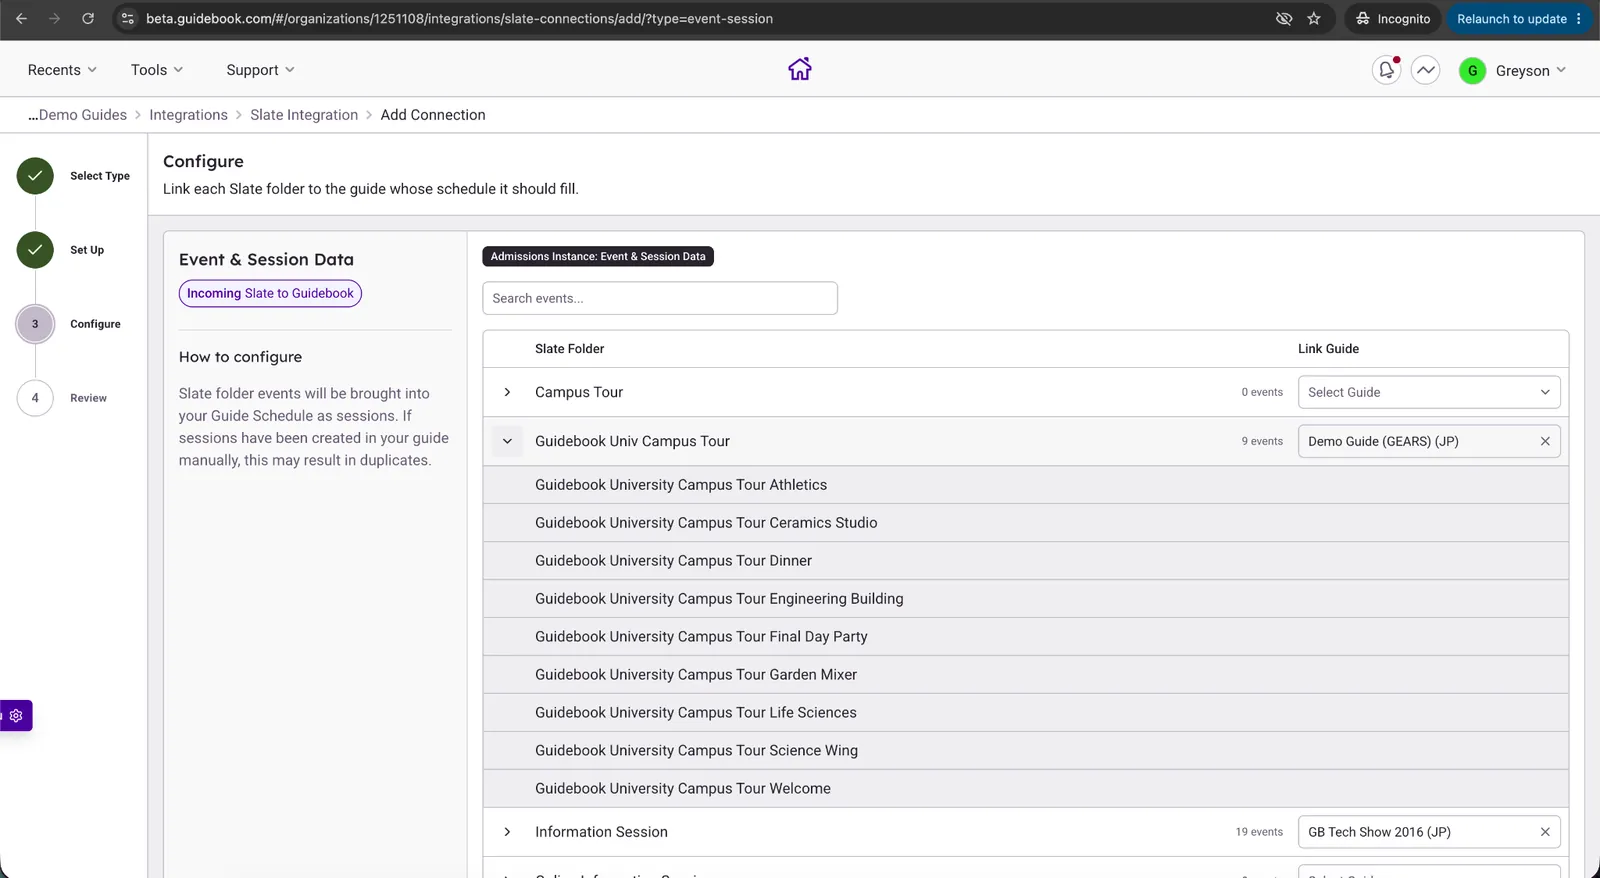Select Campus Tour Welcome row
The width and height of the screenshot is (1600, 878).
pos(1025,789)
